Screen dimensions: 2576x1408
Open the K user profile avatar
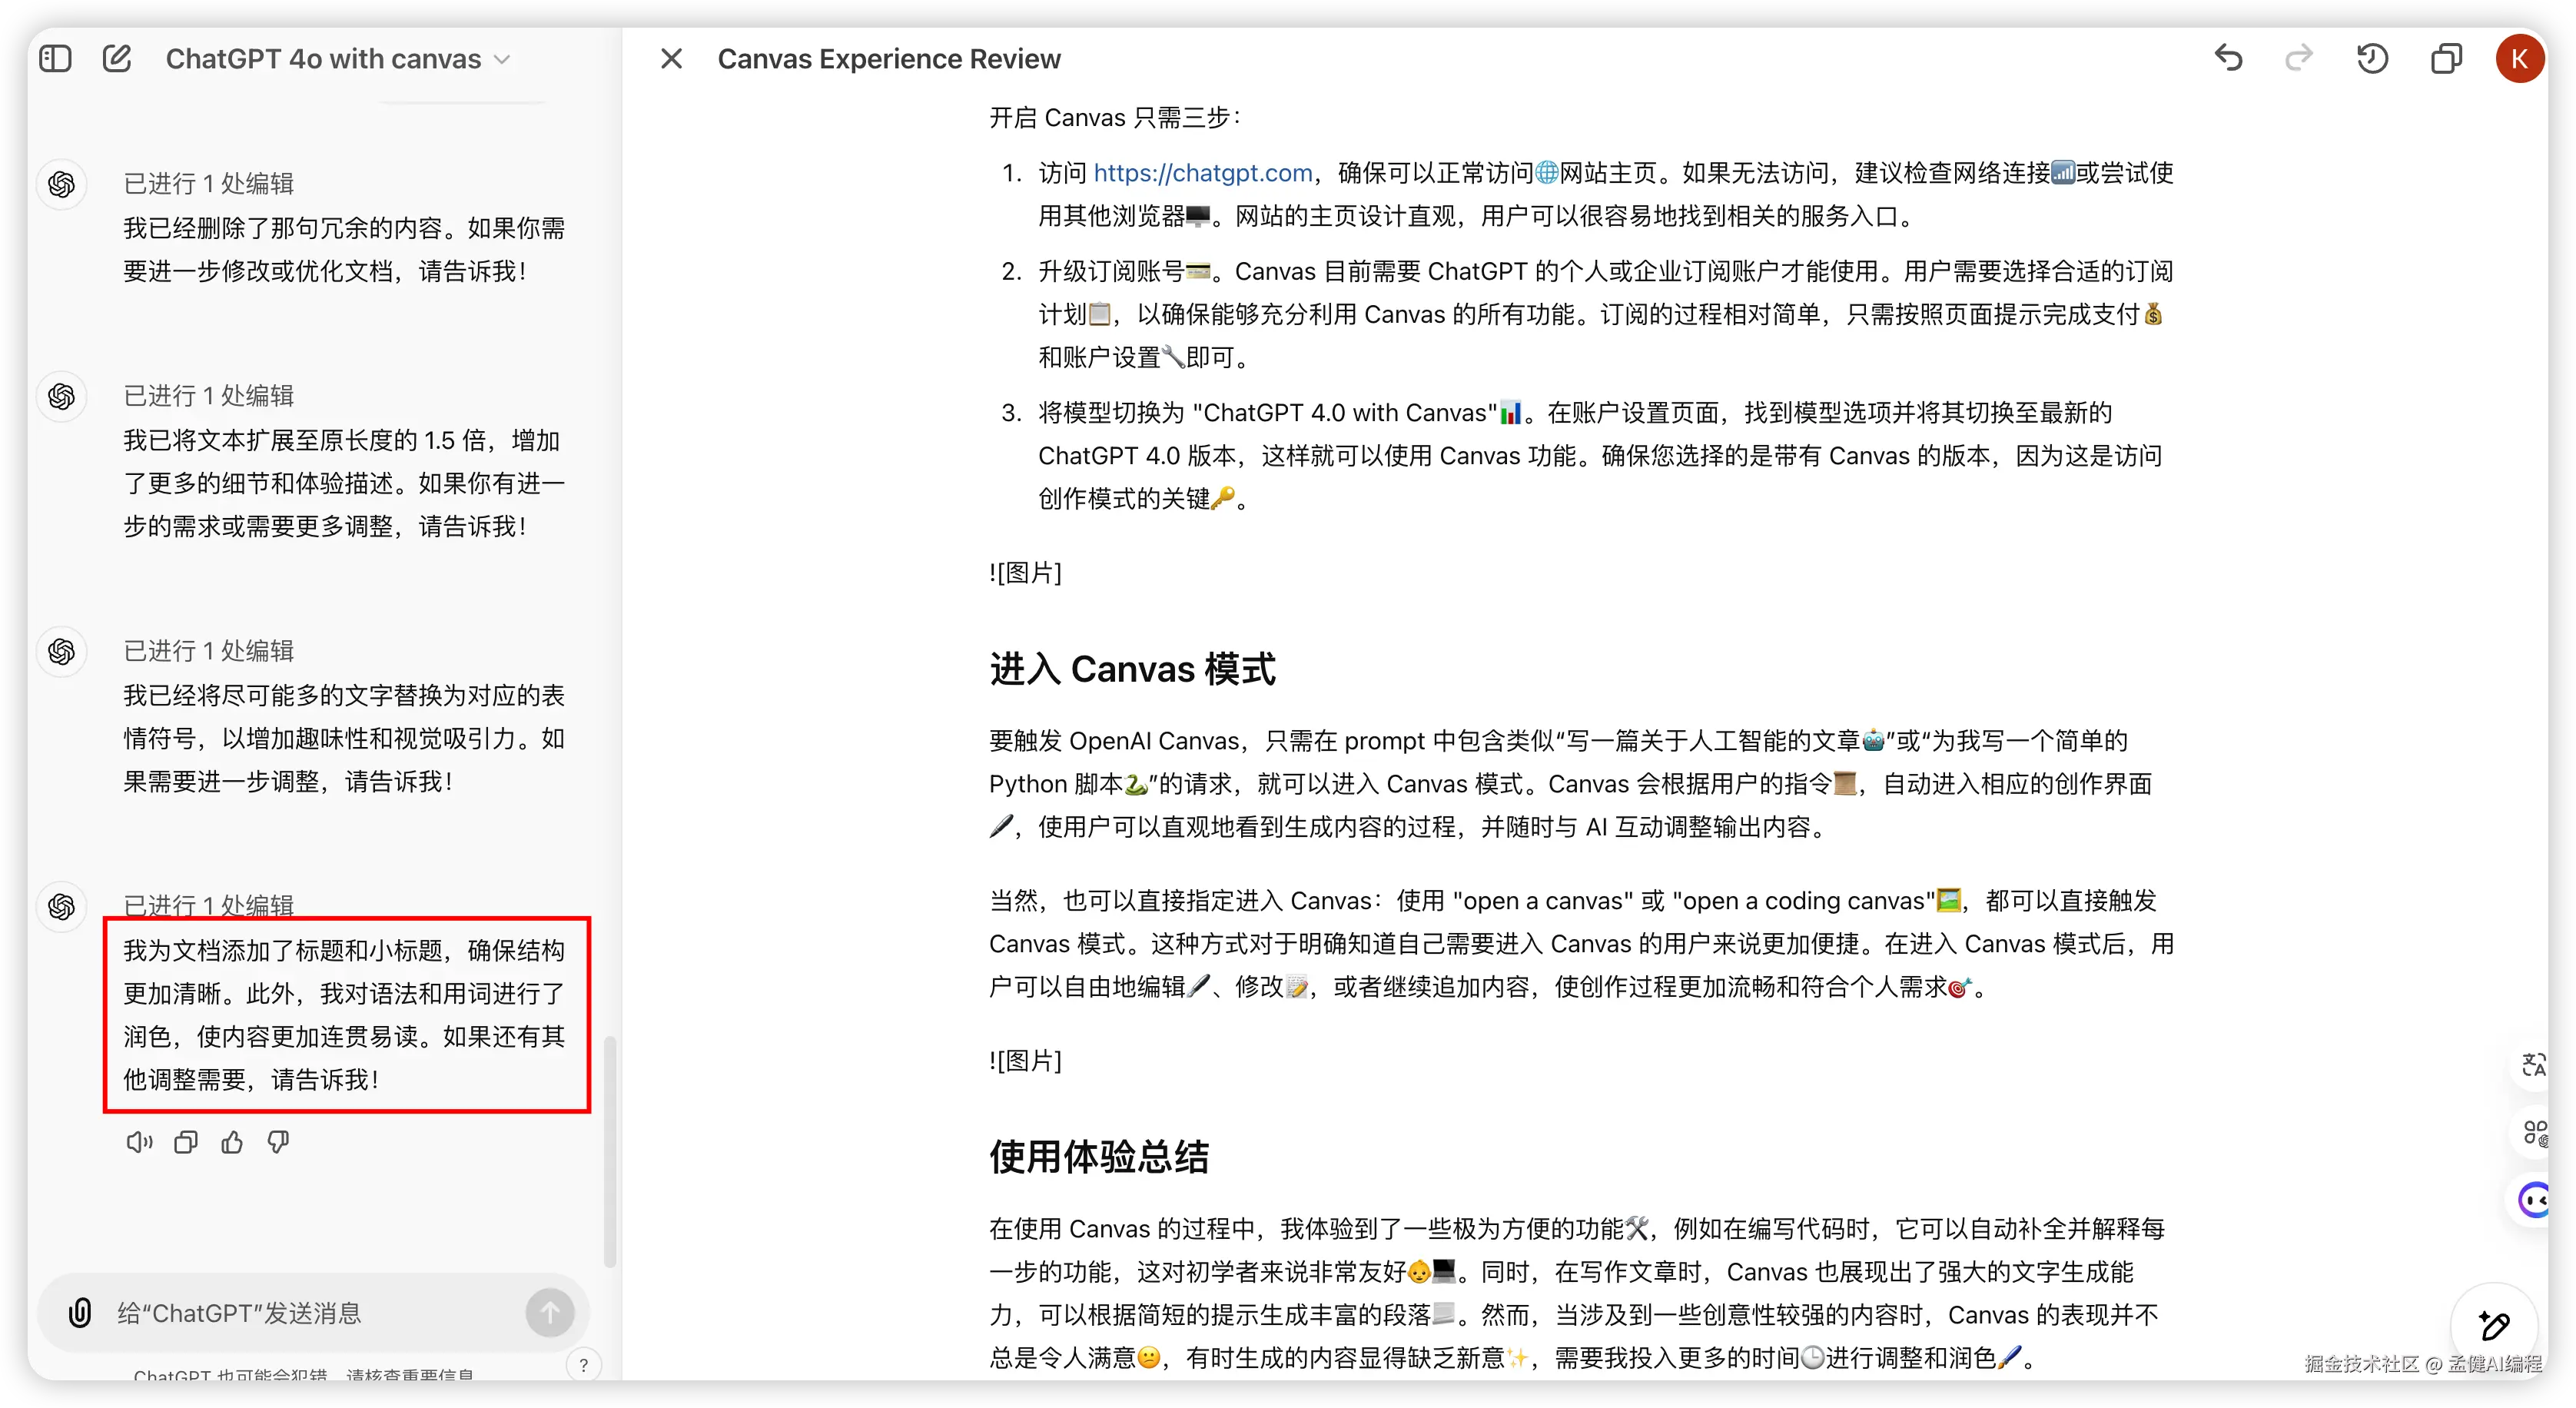[2519, 59]
